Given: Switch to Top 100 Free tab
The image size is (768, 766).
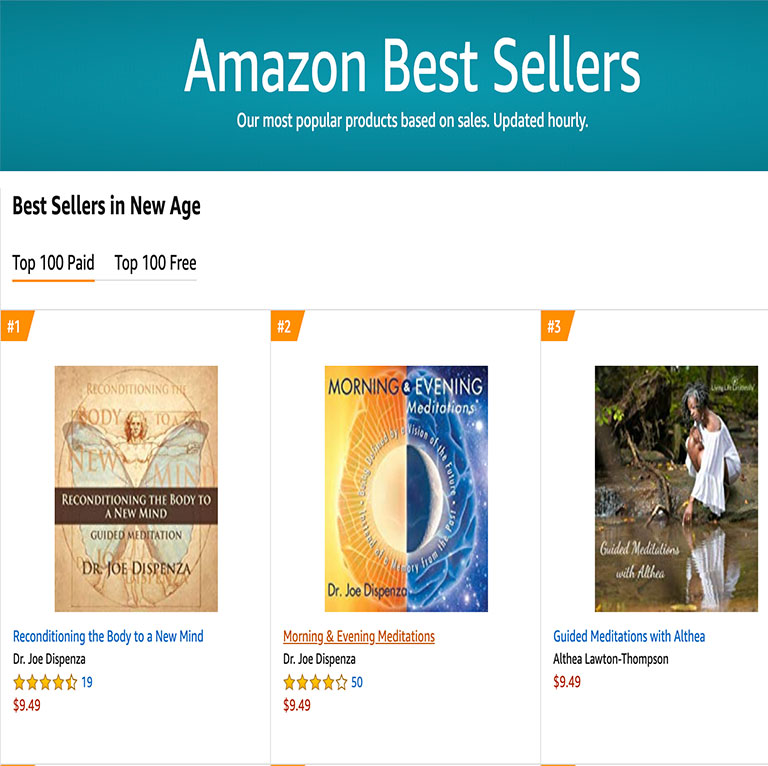Looking at the screenshot, I should tap(155, 263).
